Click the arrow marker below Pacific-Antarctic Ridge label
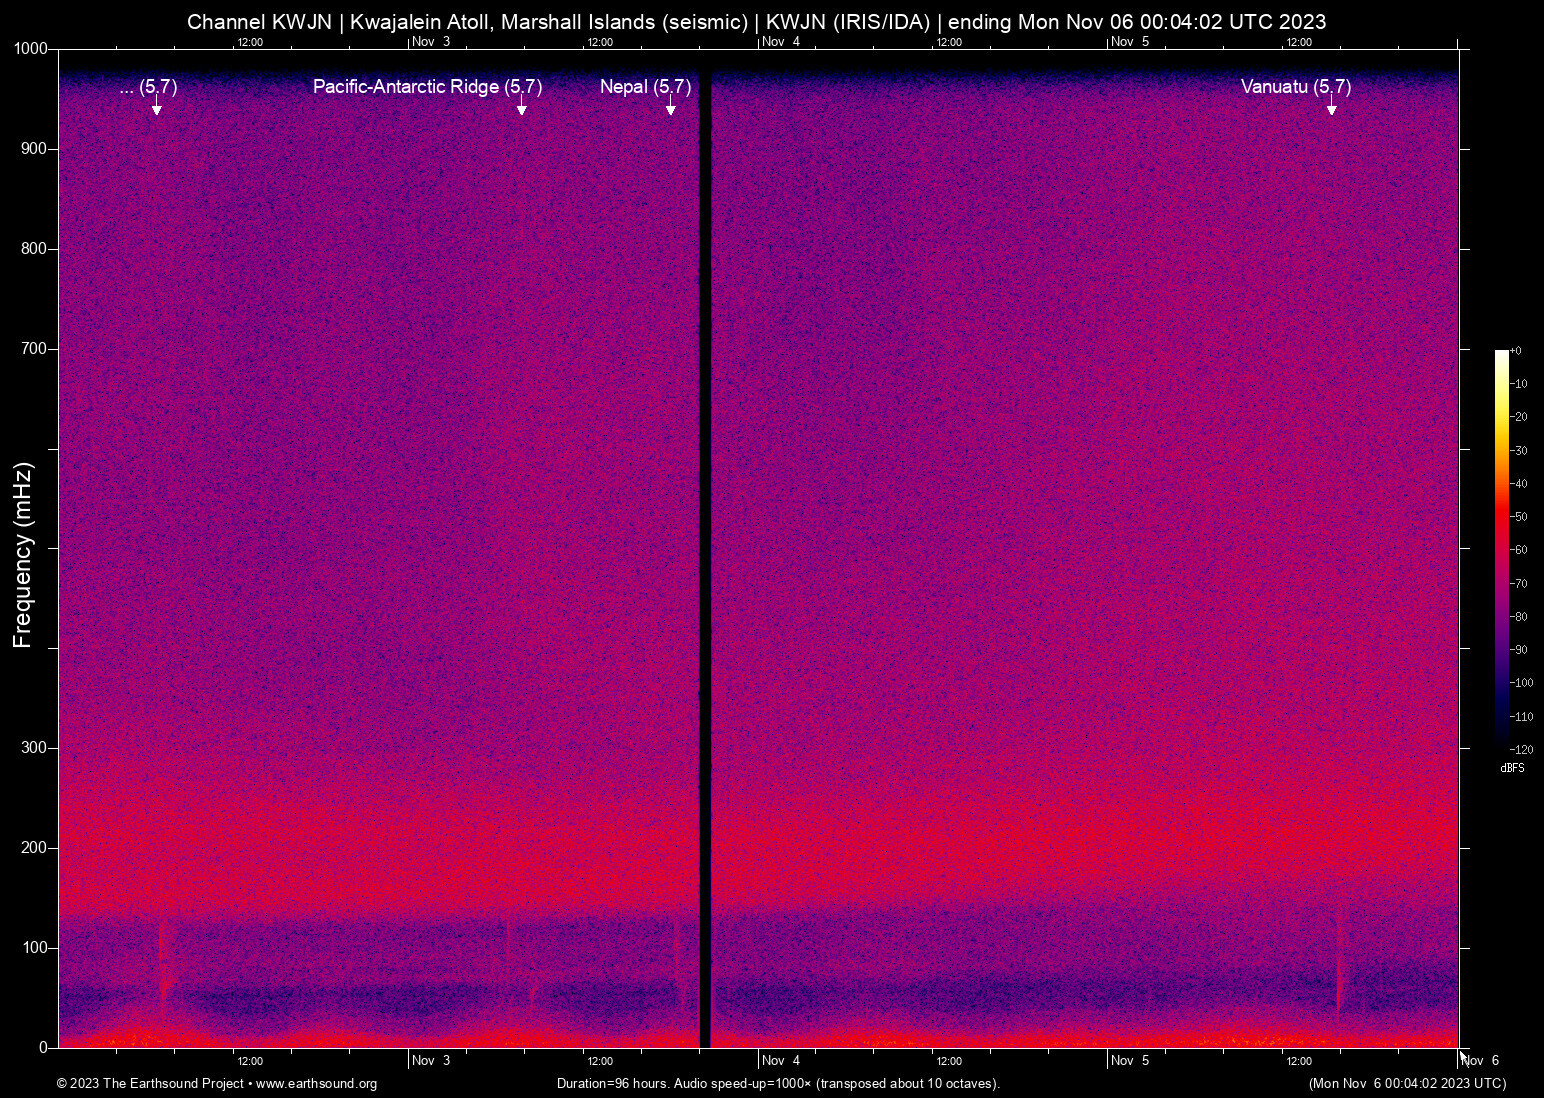 (522, 106)
